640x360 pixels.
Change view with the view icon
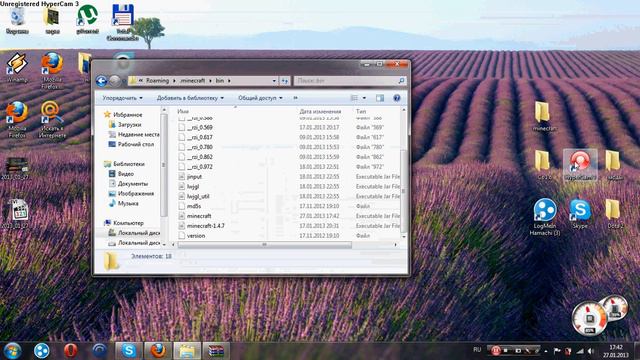tap(354, 98)
